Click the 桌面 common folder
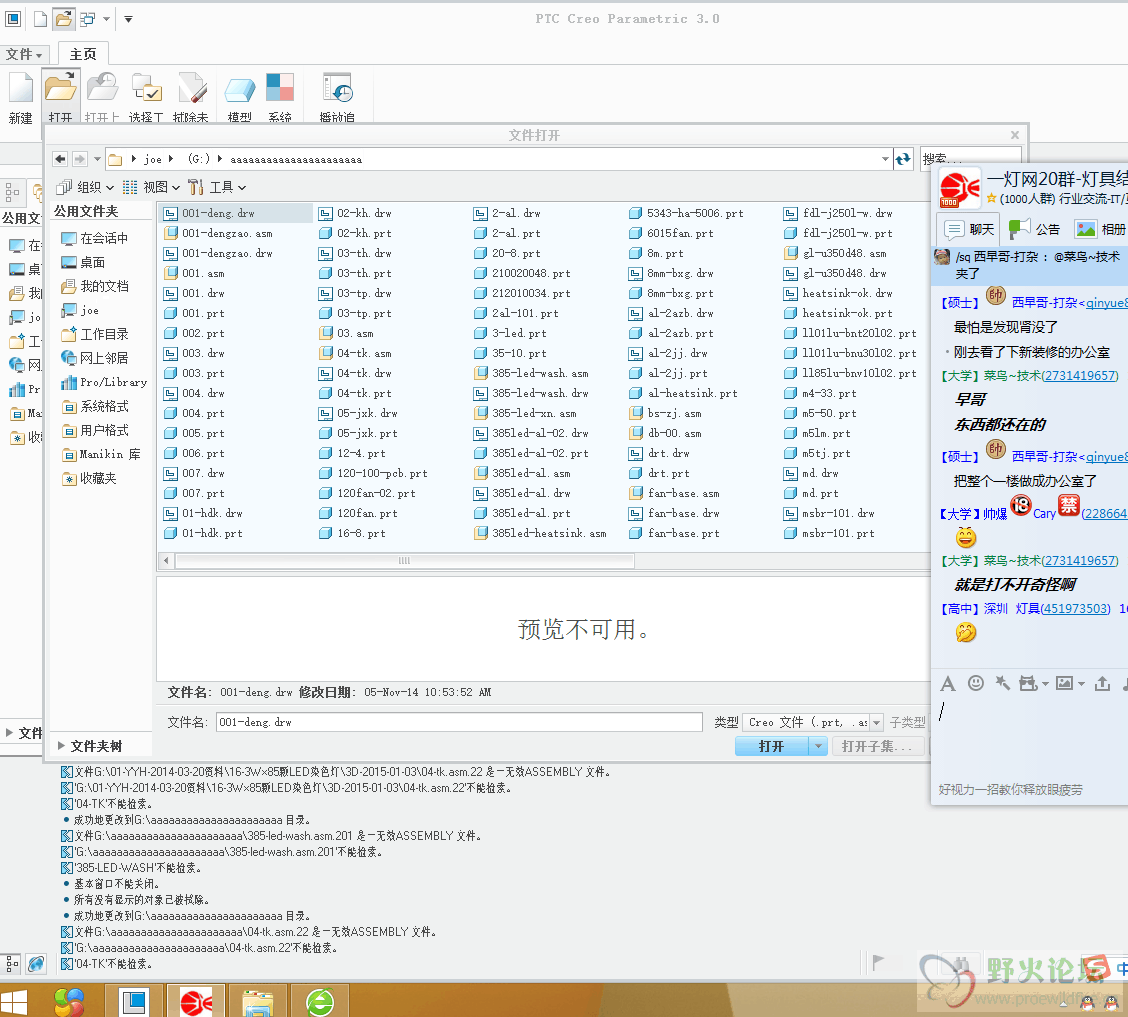This screenshot has height=1017, width=1128. pyautogui.click(x=83, y=263)
